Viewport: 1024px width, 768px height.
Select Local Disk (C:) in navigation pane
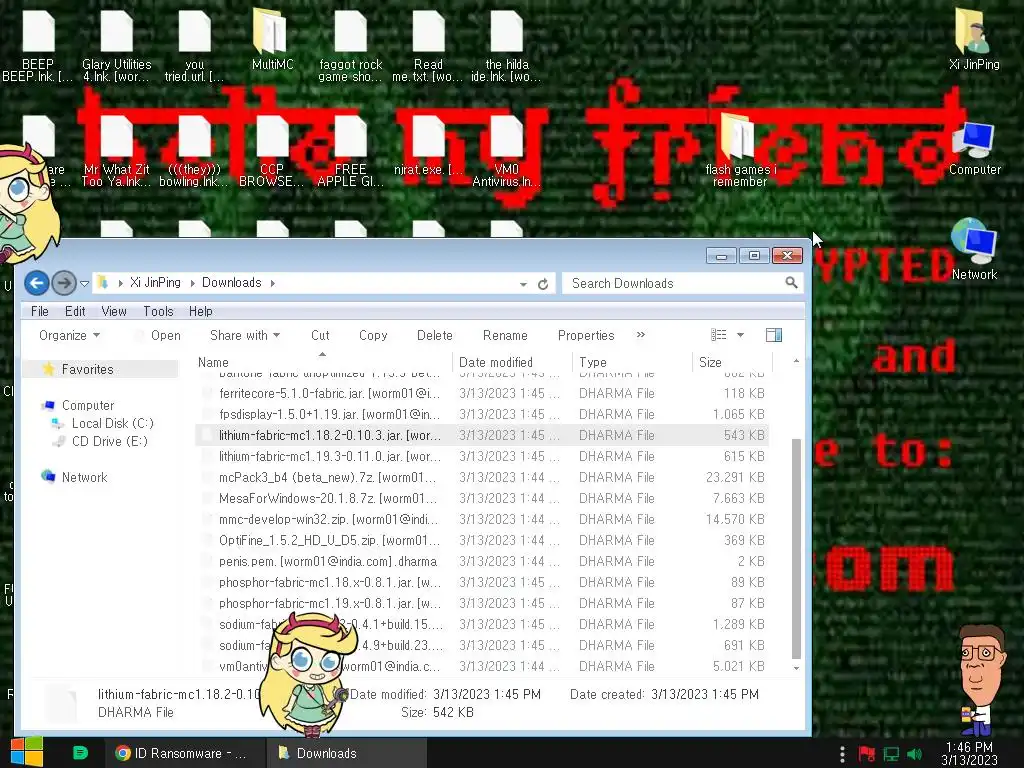tap(112, 423)
